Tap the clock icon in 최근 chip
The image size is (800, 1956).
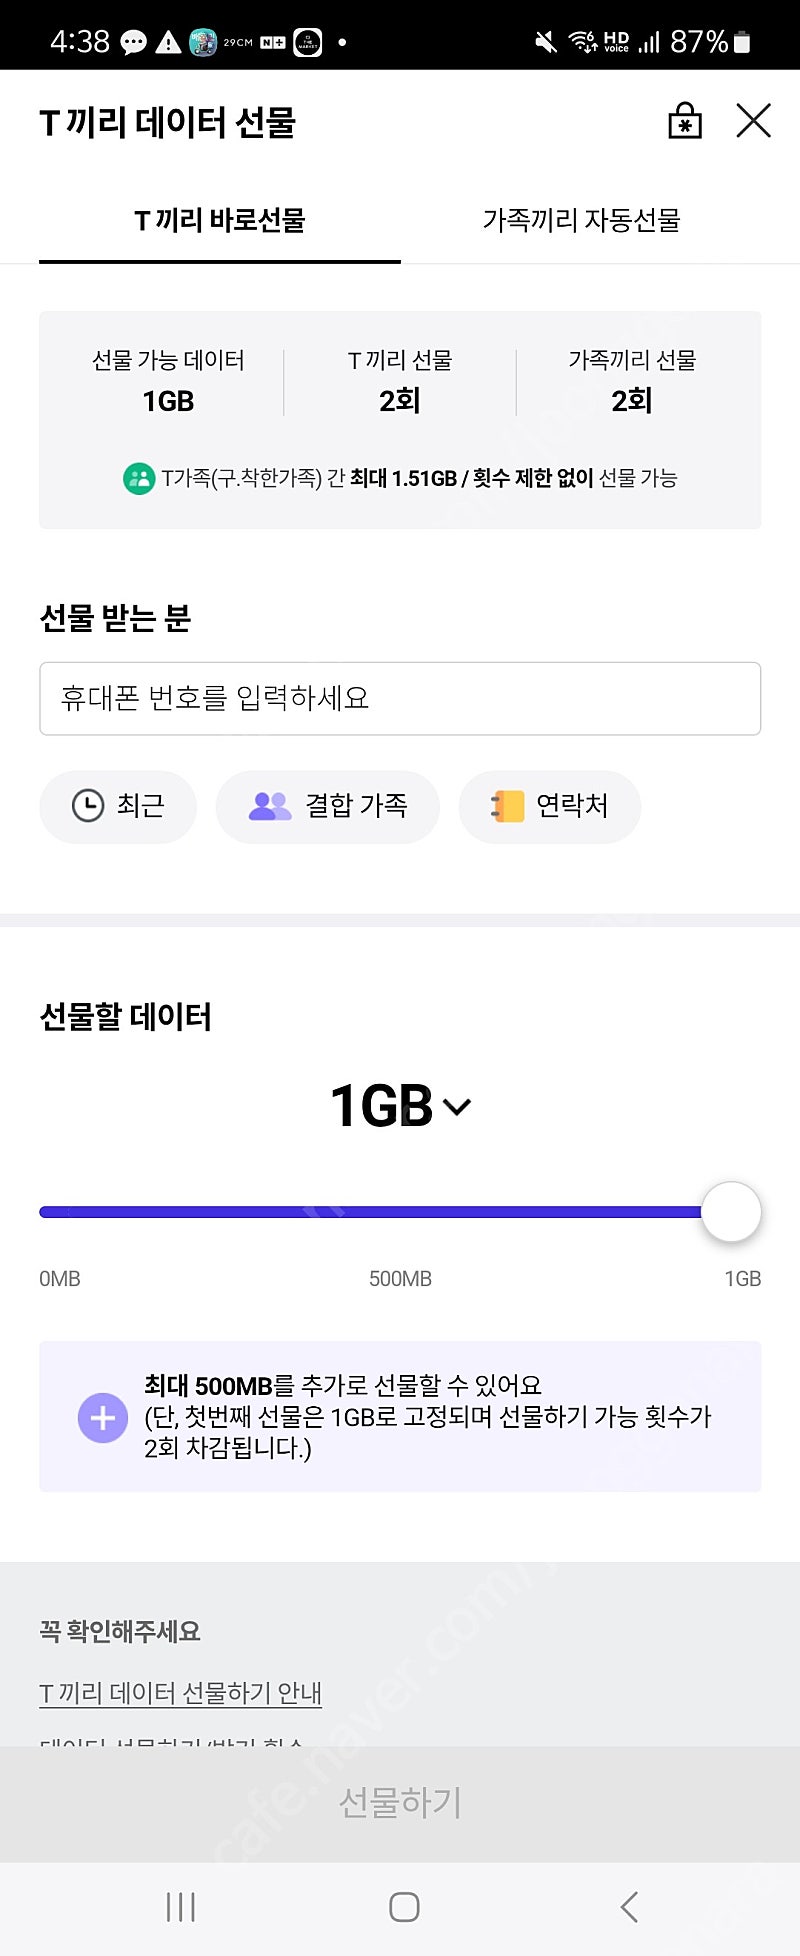pyautogui.click(x=88, y=806)
